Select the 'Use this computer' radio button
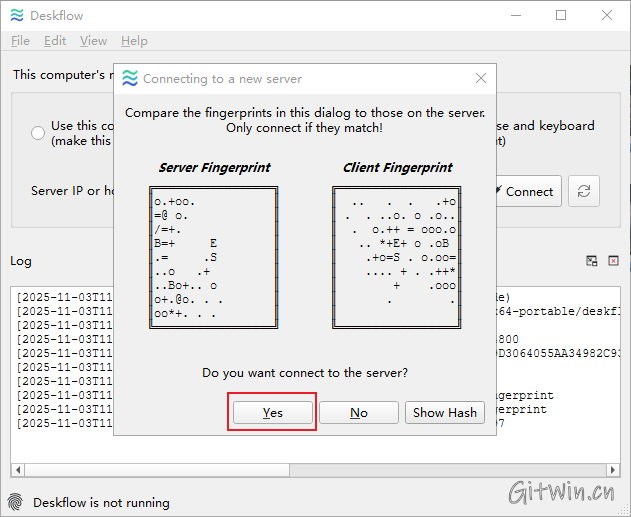The width and height of the screenshot is (631, 517). (38, 133)
